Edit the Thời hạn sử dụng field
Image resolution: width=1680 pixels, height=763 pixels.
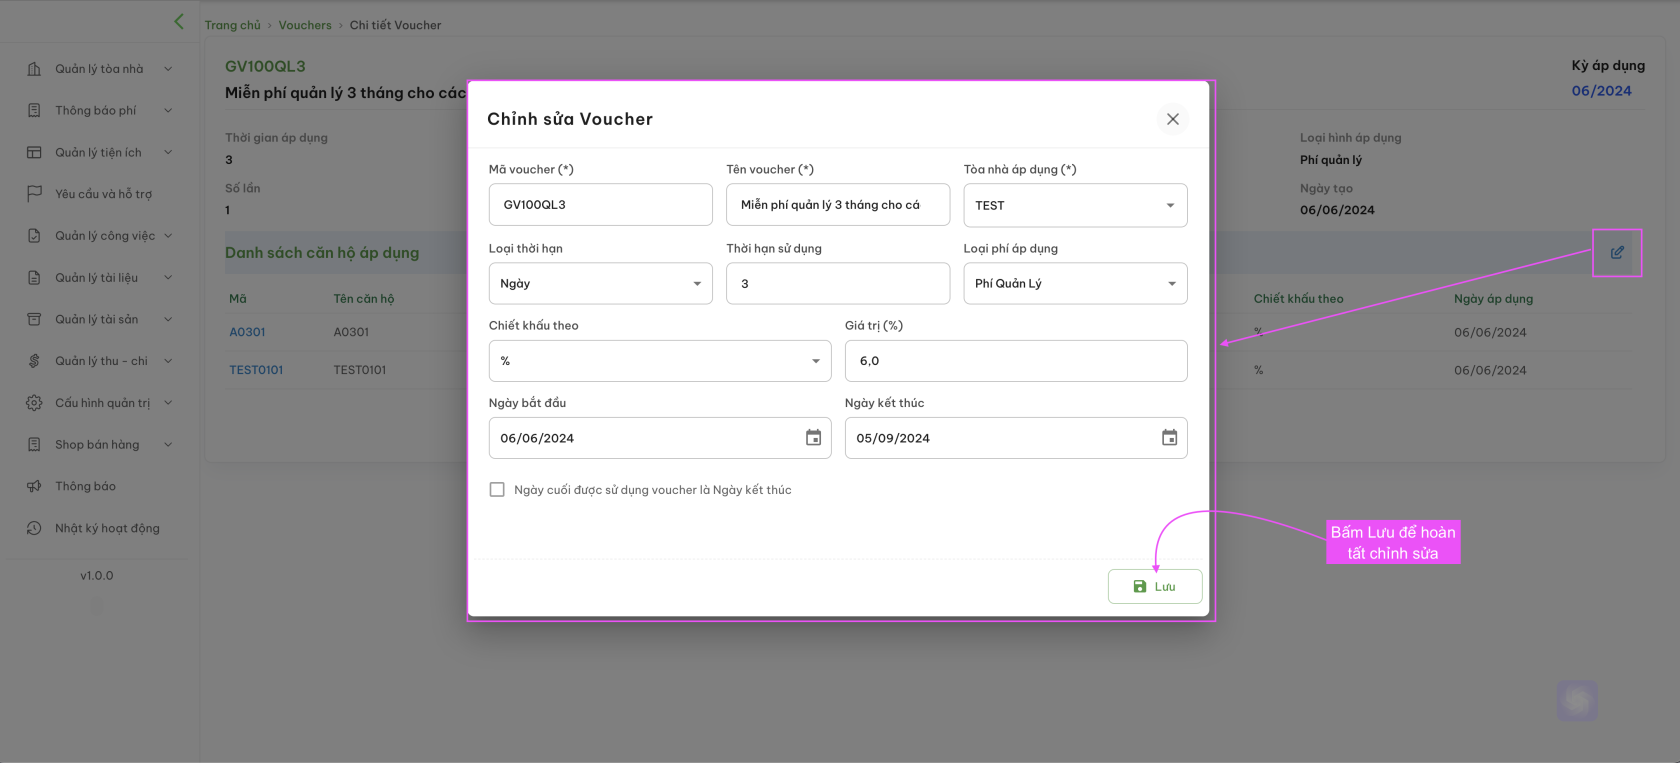pos(838,283)
